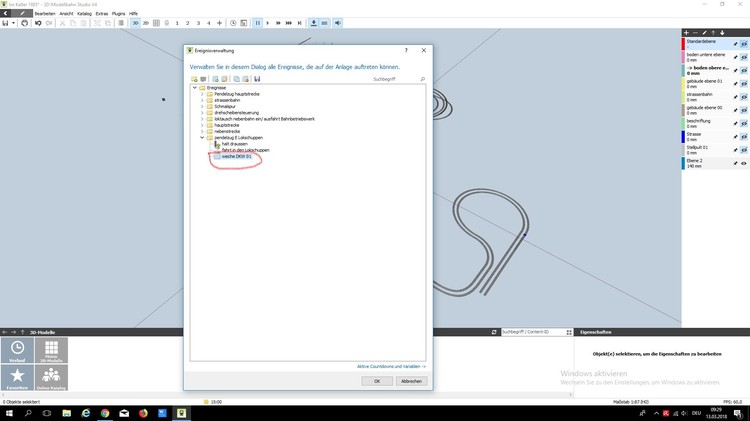Switch to 2D view mode
The image size is (750, 421).
[145, 23]
